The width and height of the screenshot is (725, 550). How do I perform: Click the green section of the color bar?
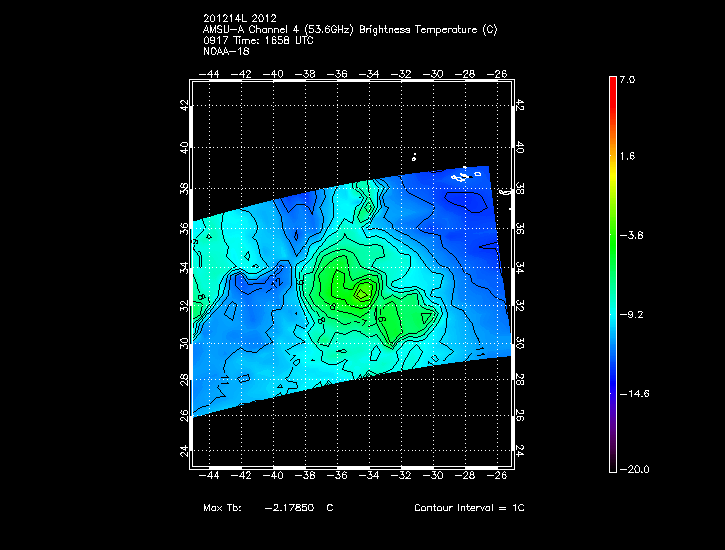coord(613,225)
